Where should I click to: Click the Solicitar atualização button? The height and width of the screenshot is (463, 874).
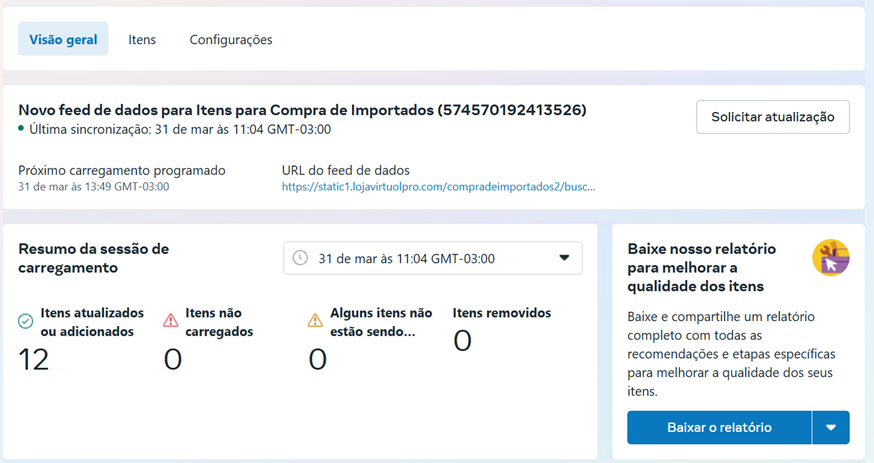click(x=773, y=117)
